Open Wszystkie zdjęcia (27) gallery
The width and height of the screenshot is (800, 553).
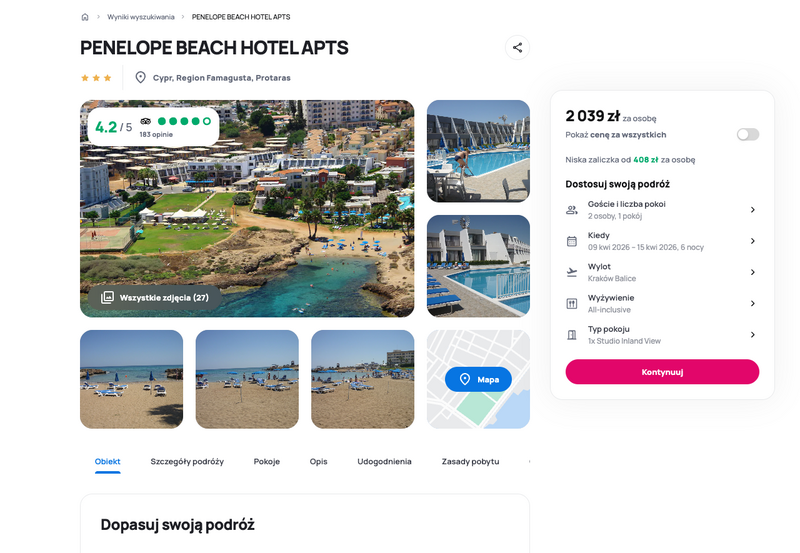(155, 297)
